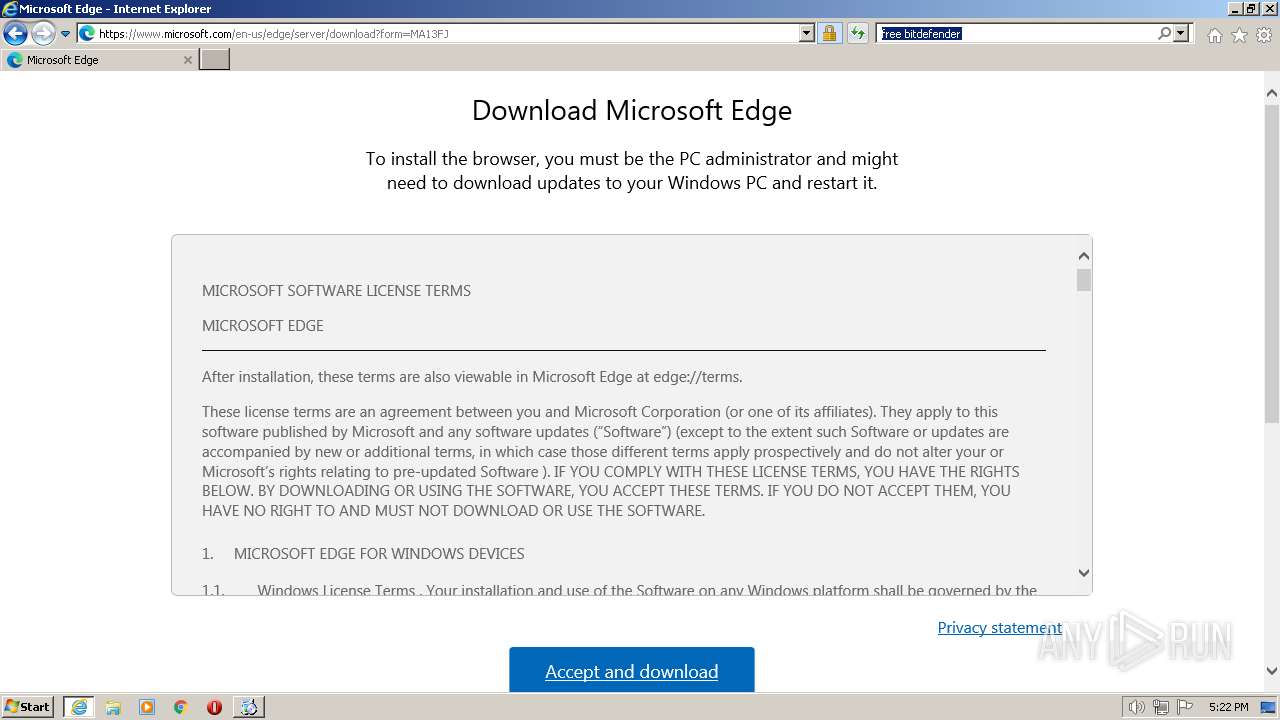Click the browser Forward arrow button
The image size is (1280, 720).
click(43, 34)
